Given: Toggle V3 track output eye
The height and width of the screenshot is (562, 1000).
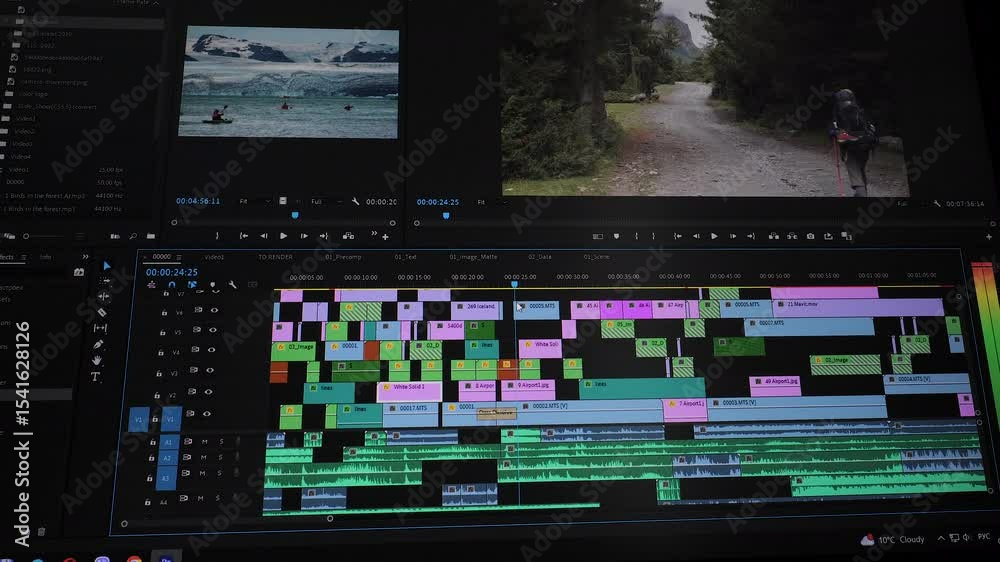Looking at the screenshot, I should coord(210,370).
